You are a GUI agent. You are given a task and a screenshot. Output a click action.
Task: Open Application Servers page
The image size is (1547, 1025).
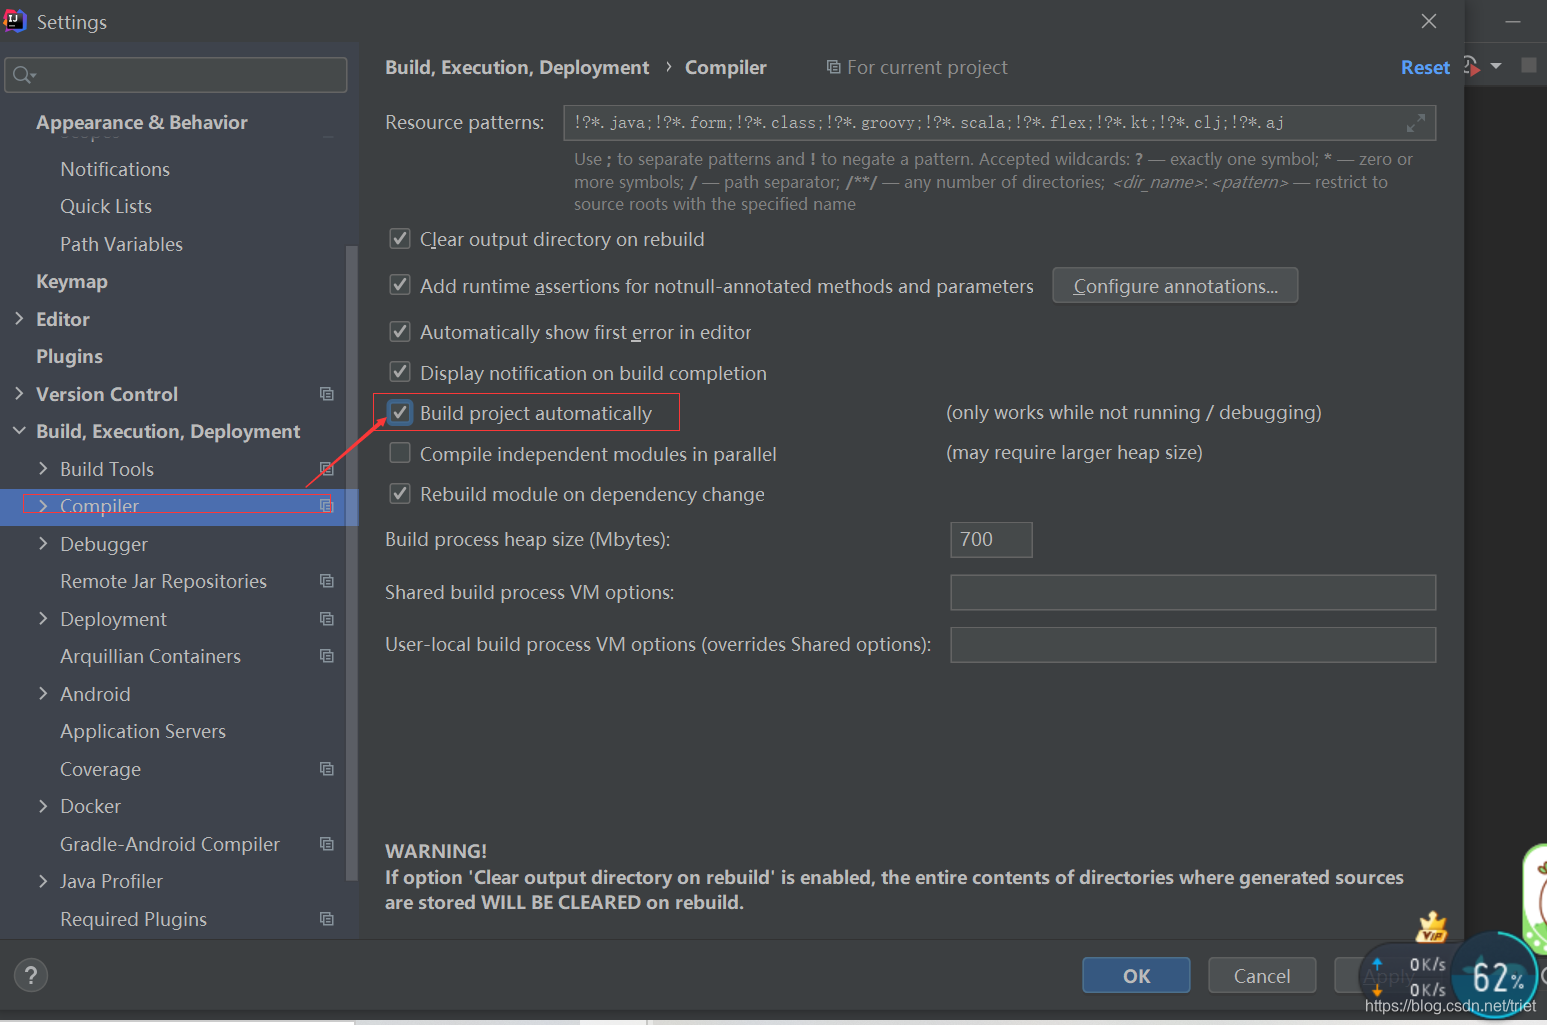pyautogui.click(x=143, y=732)
